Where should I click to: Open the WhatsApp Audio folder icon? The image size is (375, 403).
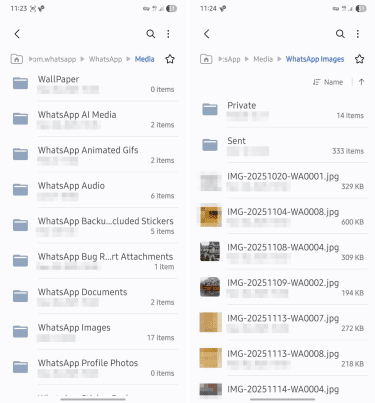(x=20, y=189)
